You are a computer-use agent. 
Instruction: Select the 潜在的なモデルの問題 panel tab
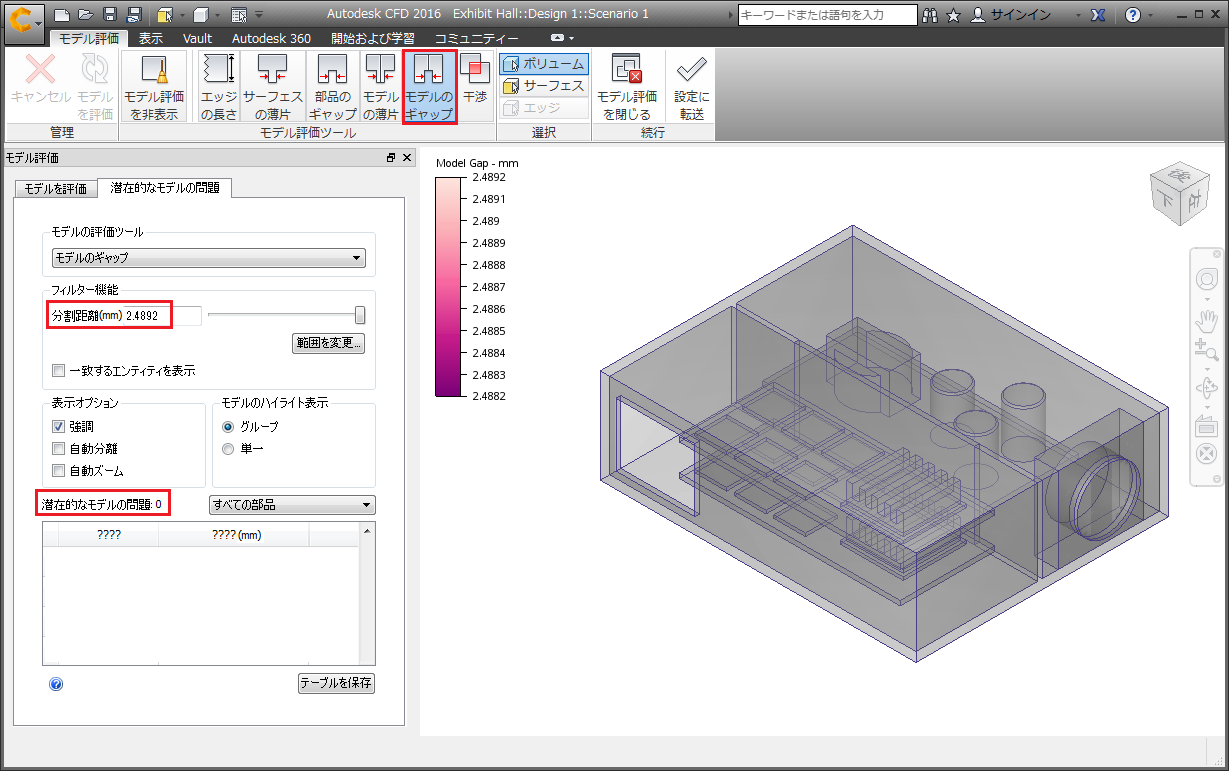pos(164,187)
